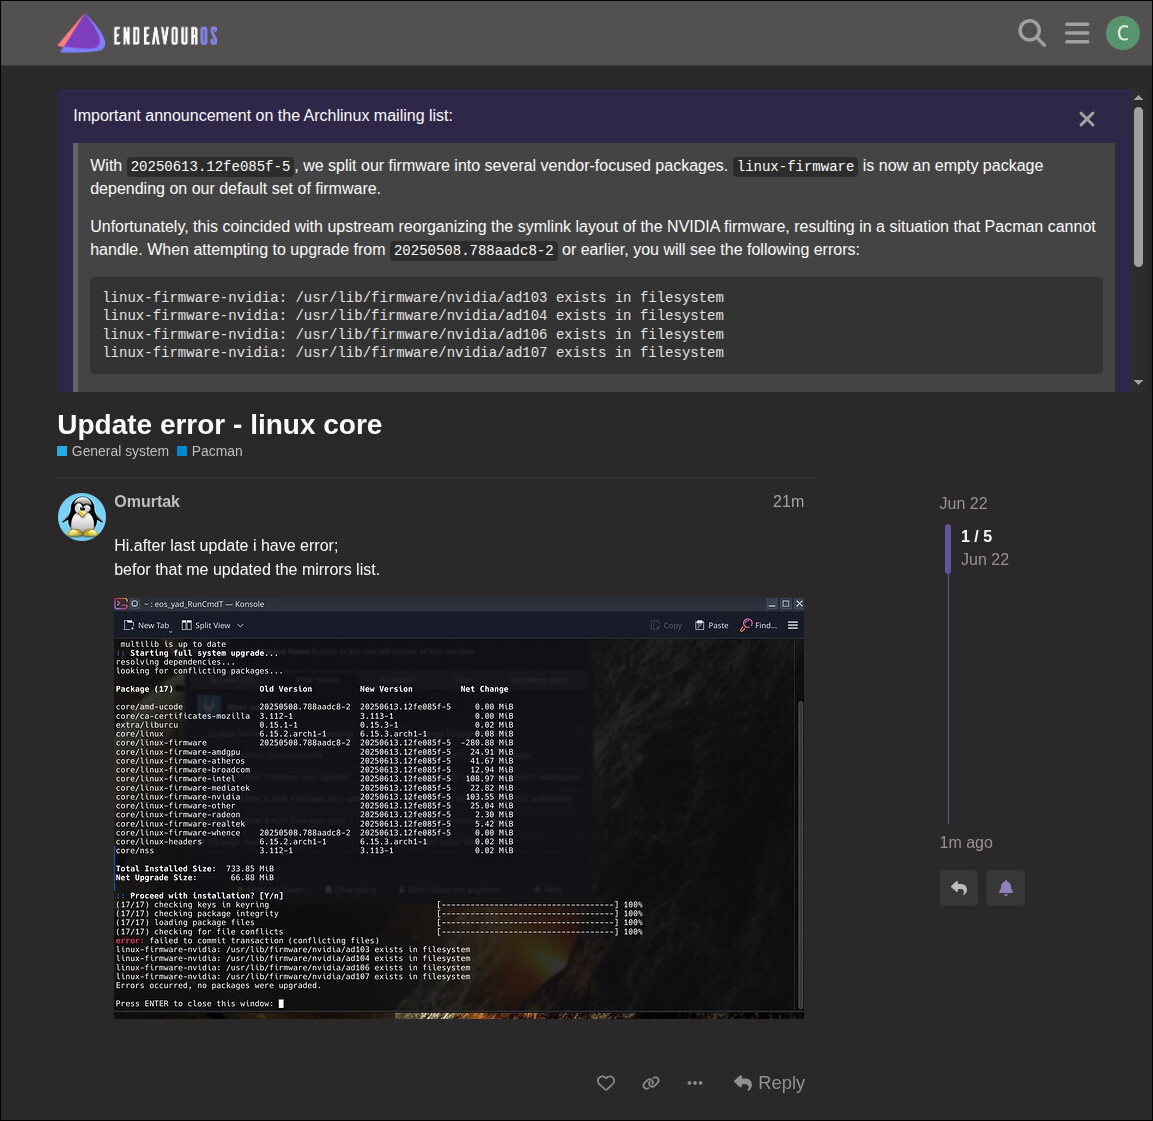Jump to latest post 1m ago
The height and width of the screenshot is (1121, 1153).
click(965, 842)
